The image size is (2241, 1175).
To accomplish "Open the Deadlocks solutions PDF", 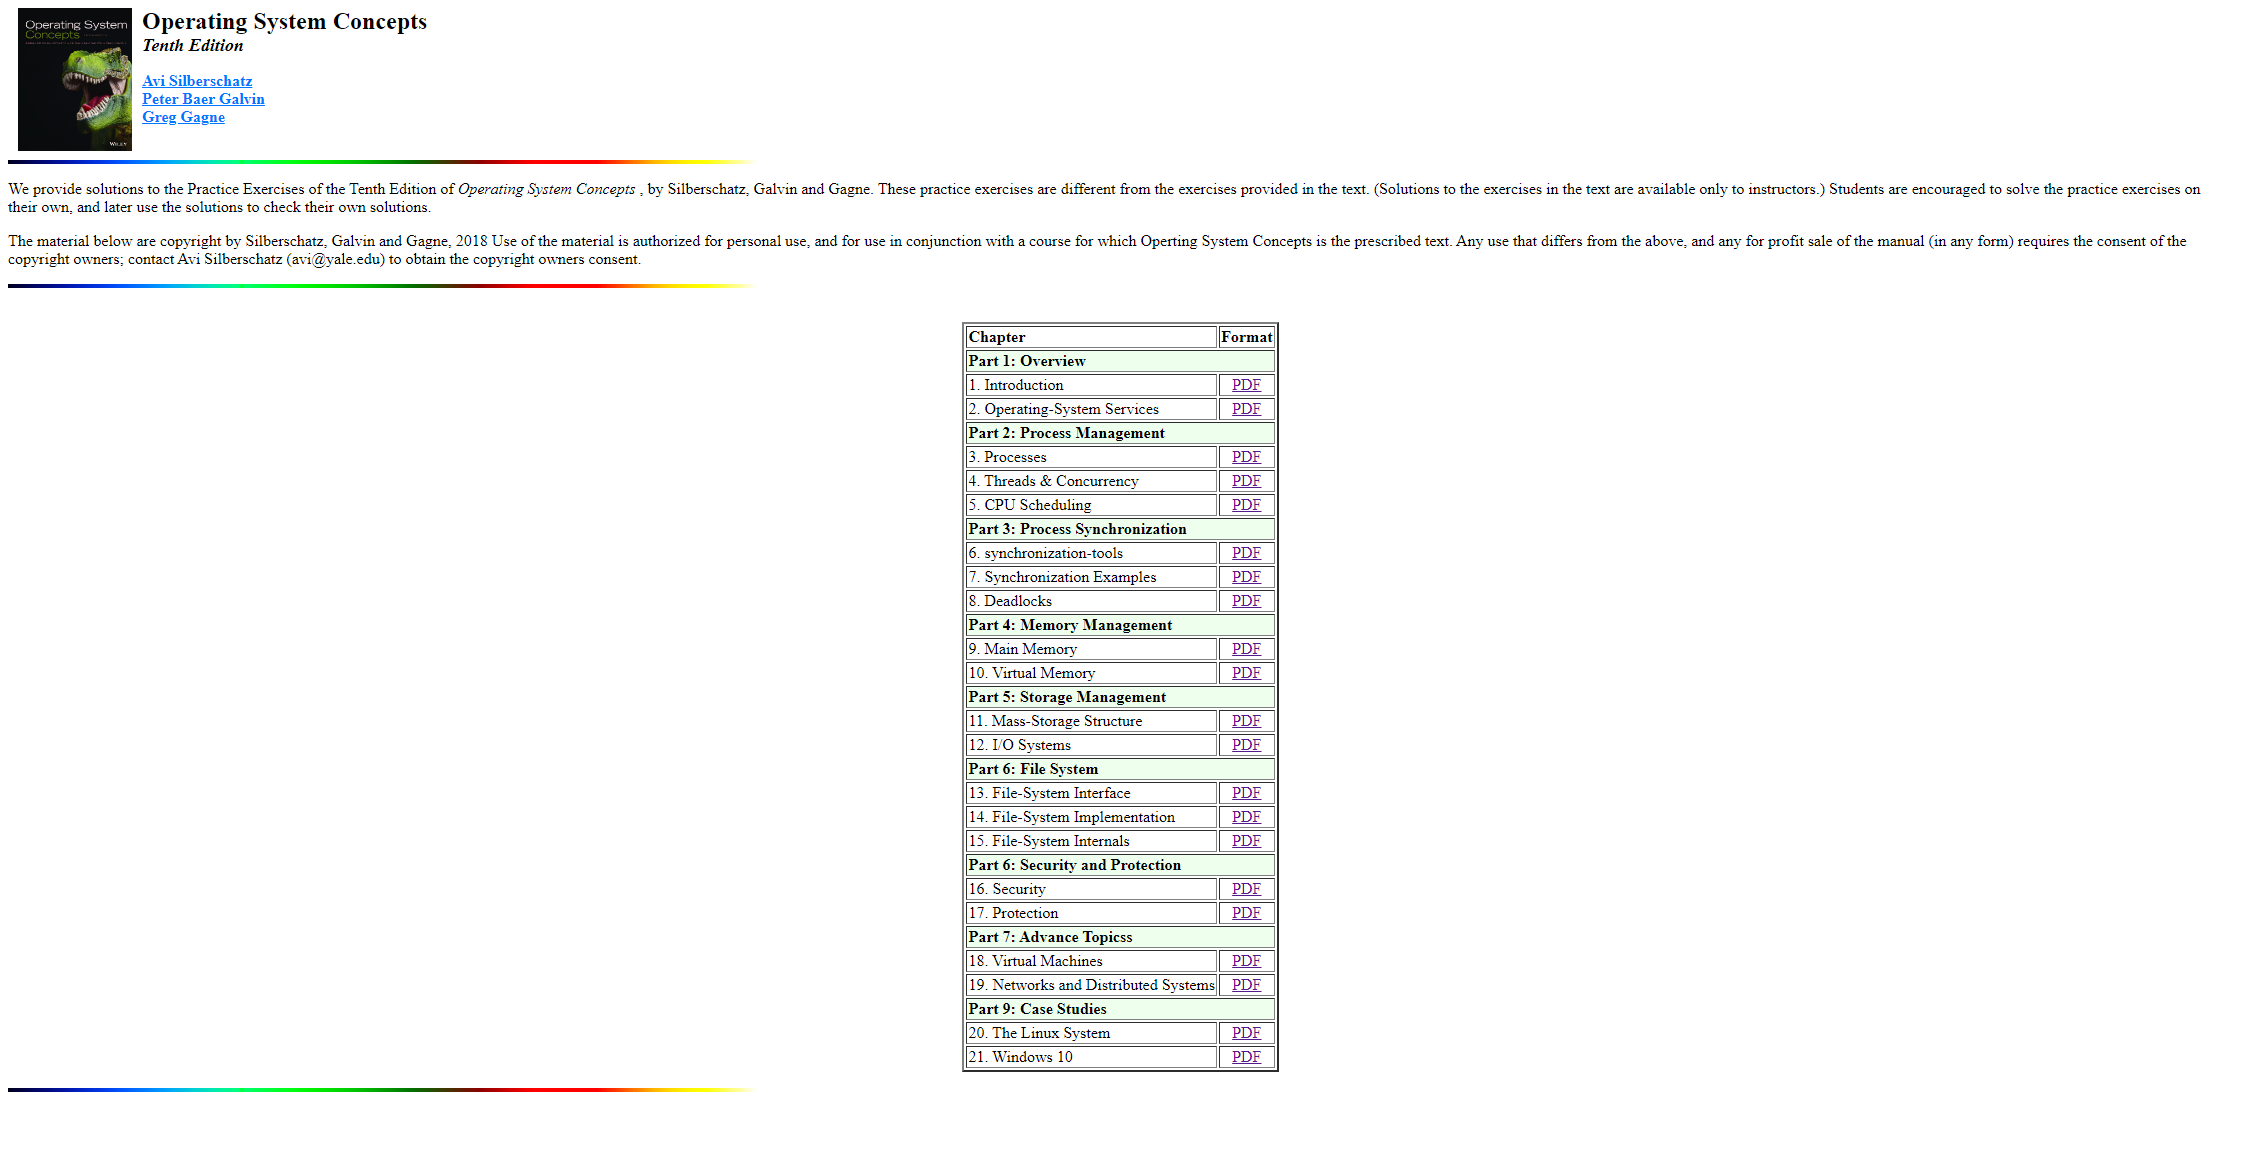I will pyautogui.click(x=1246, y=600).
